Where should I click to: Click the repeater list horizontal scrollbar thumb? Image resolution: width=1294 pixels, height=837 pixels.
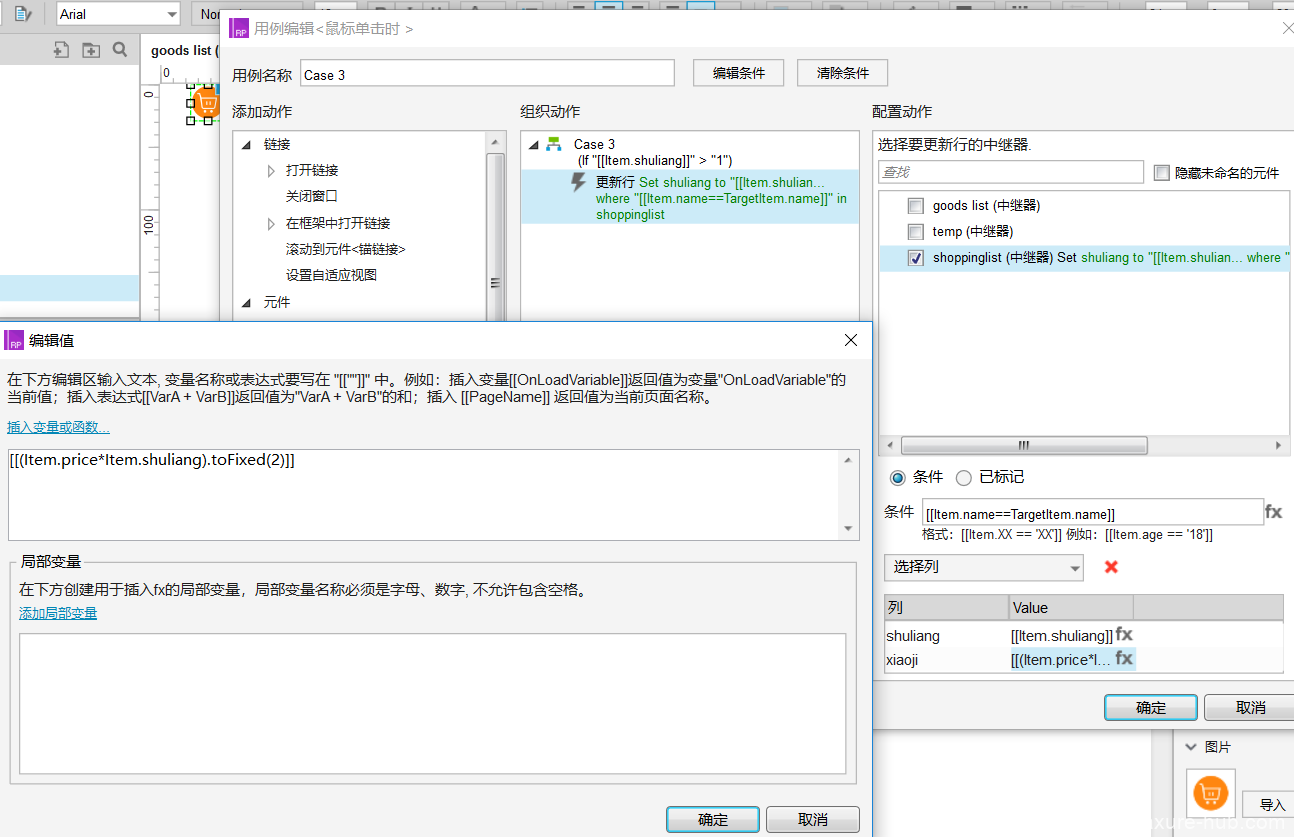point(1024,445)
